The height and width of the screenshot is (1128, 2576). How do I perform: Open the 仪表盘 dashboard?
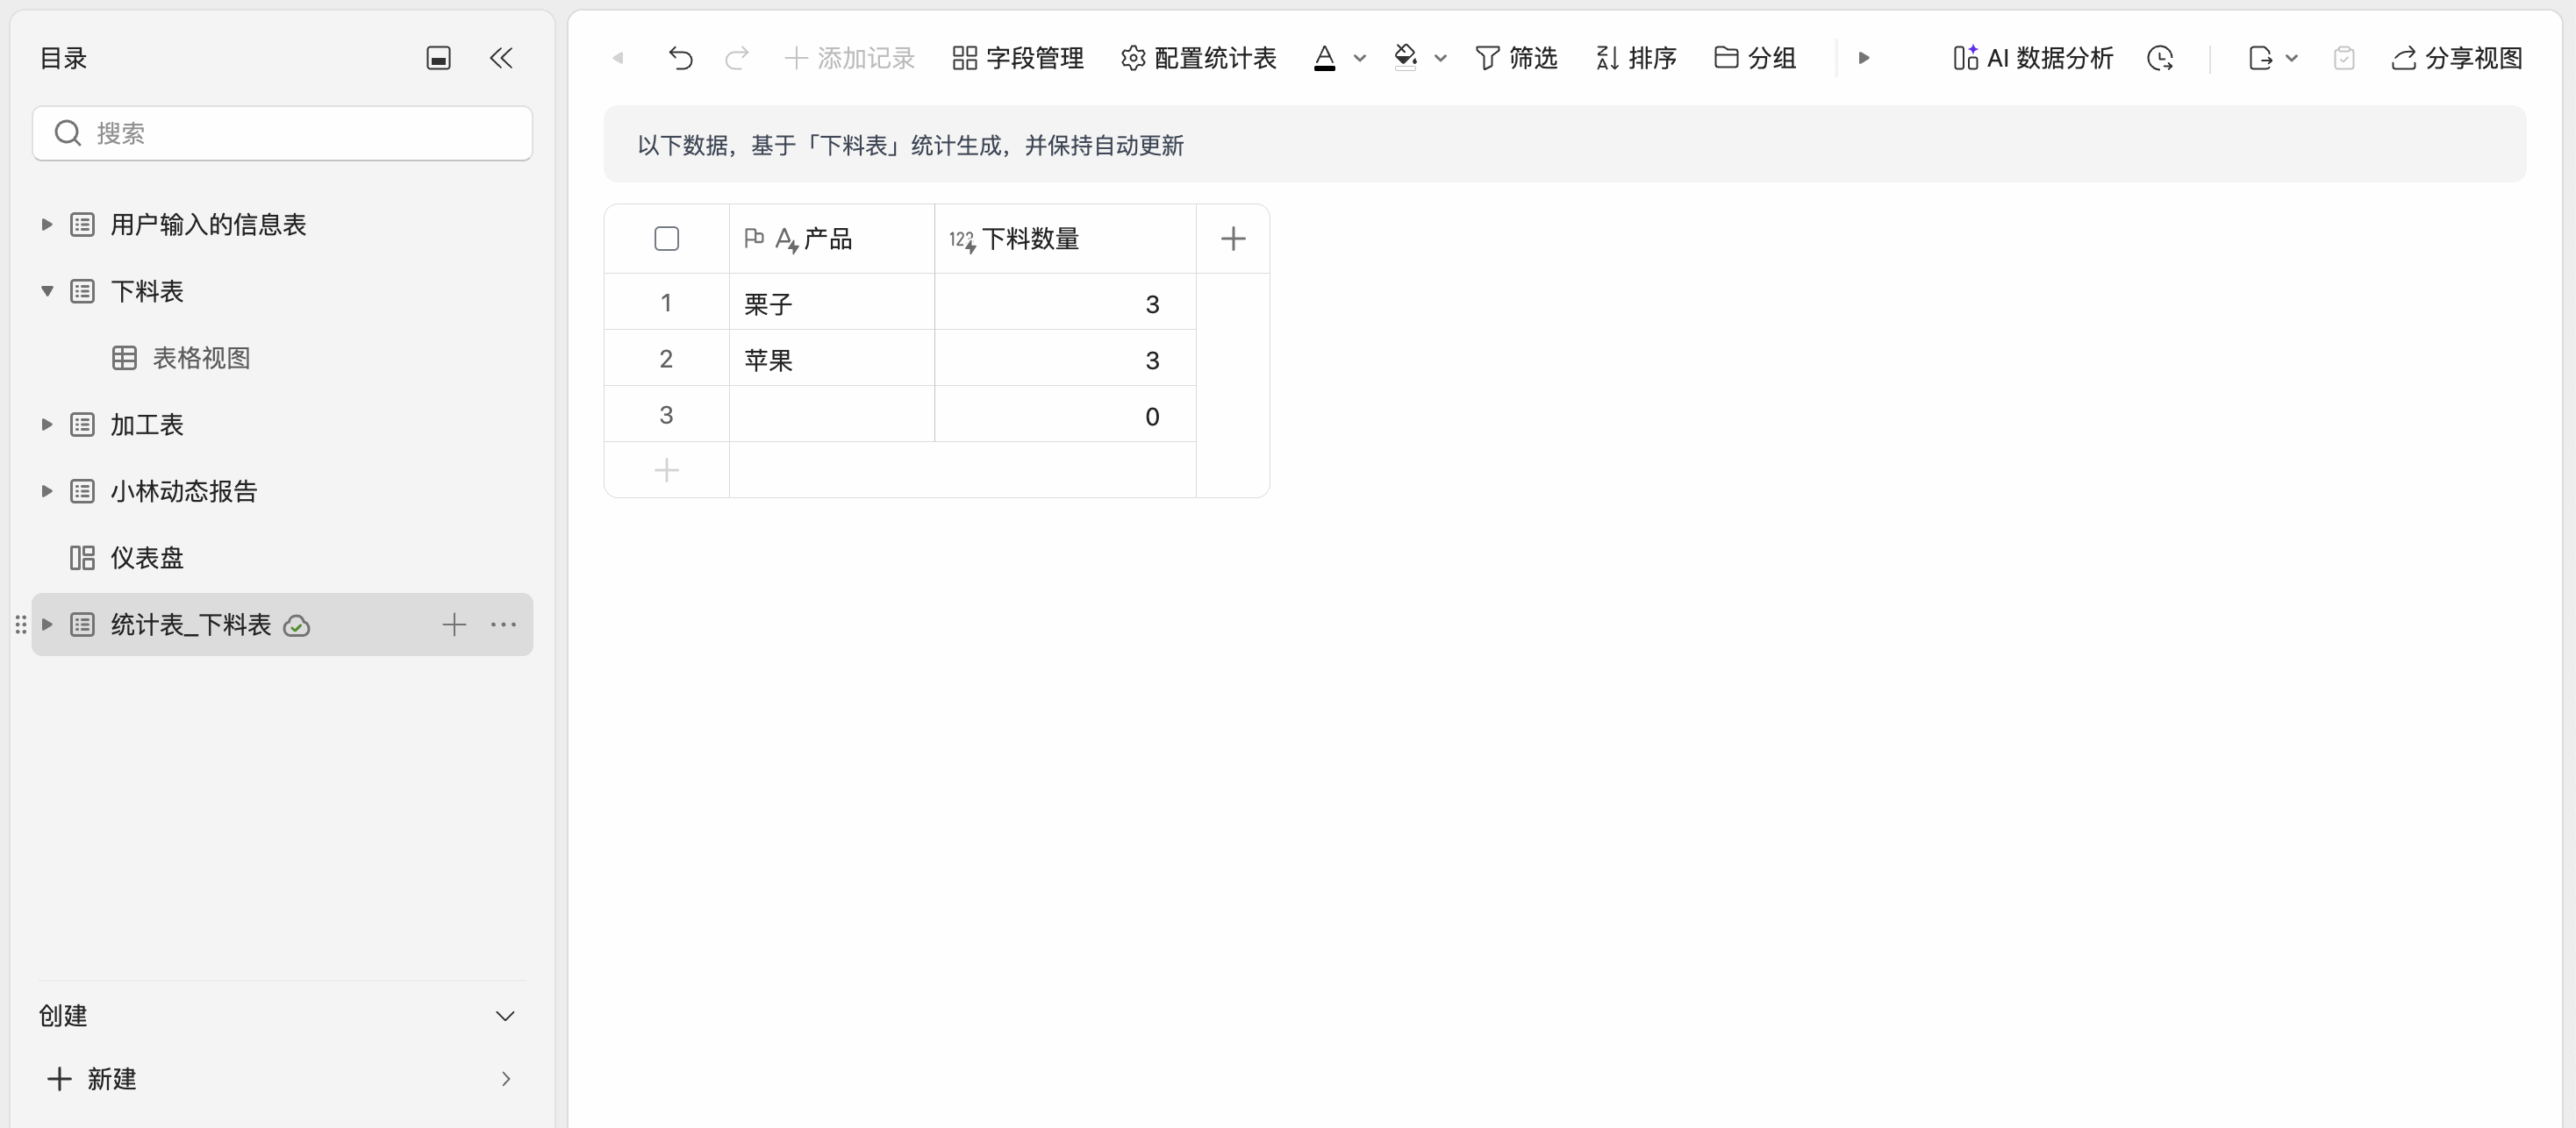147,558
